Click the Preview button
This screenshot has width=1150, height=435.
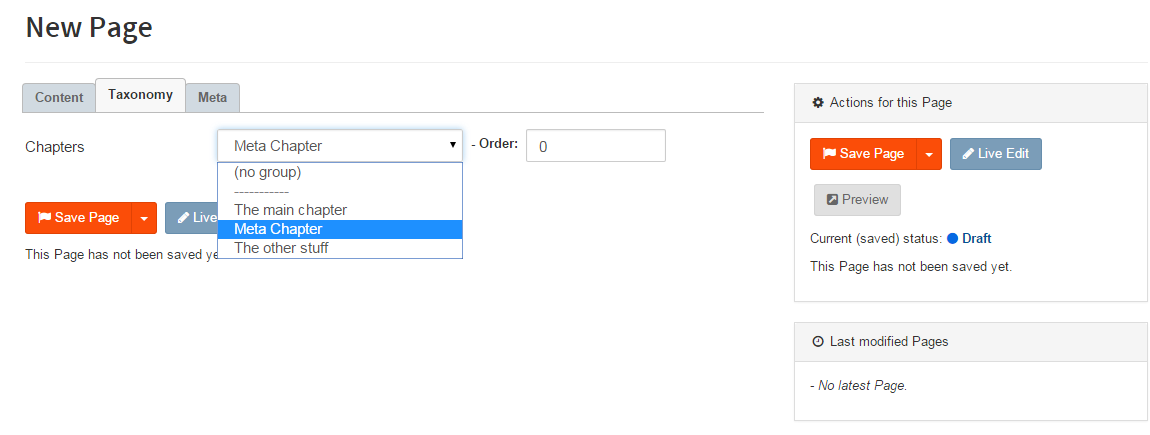click(x=857, y=200)
